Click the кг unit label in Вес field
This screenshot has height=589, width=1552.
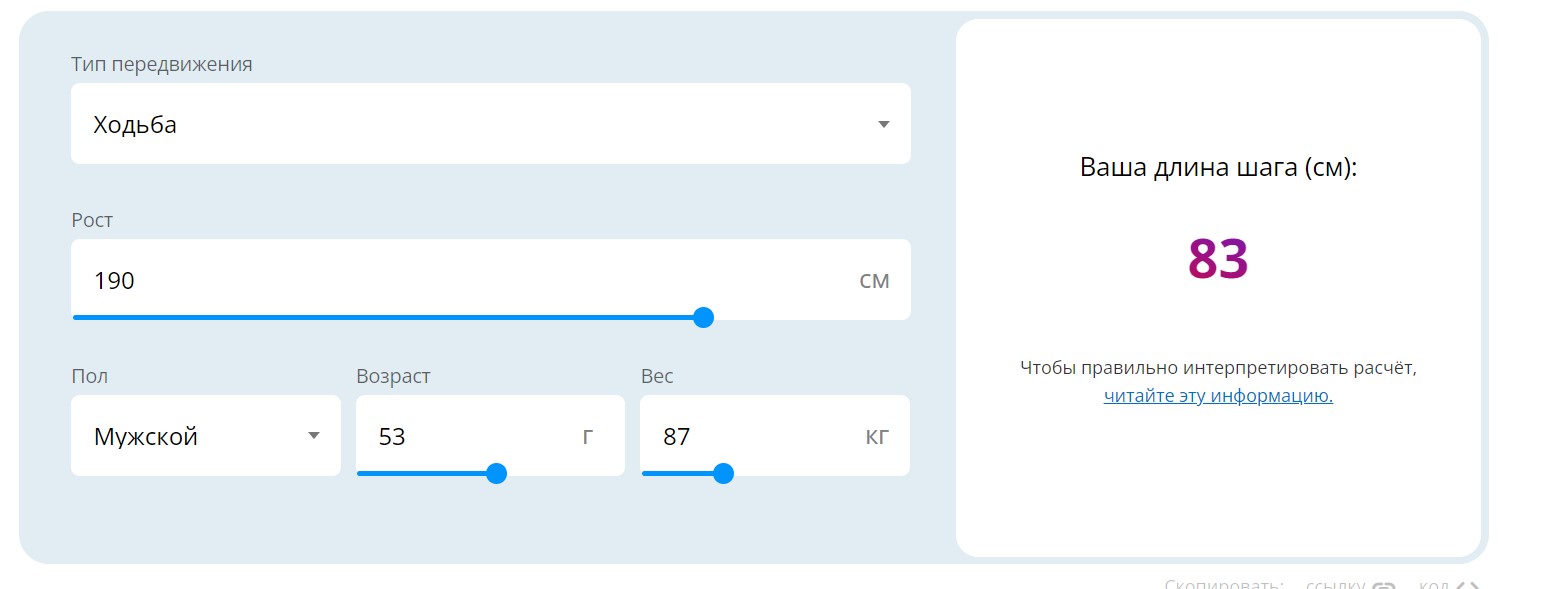[877, 437]
